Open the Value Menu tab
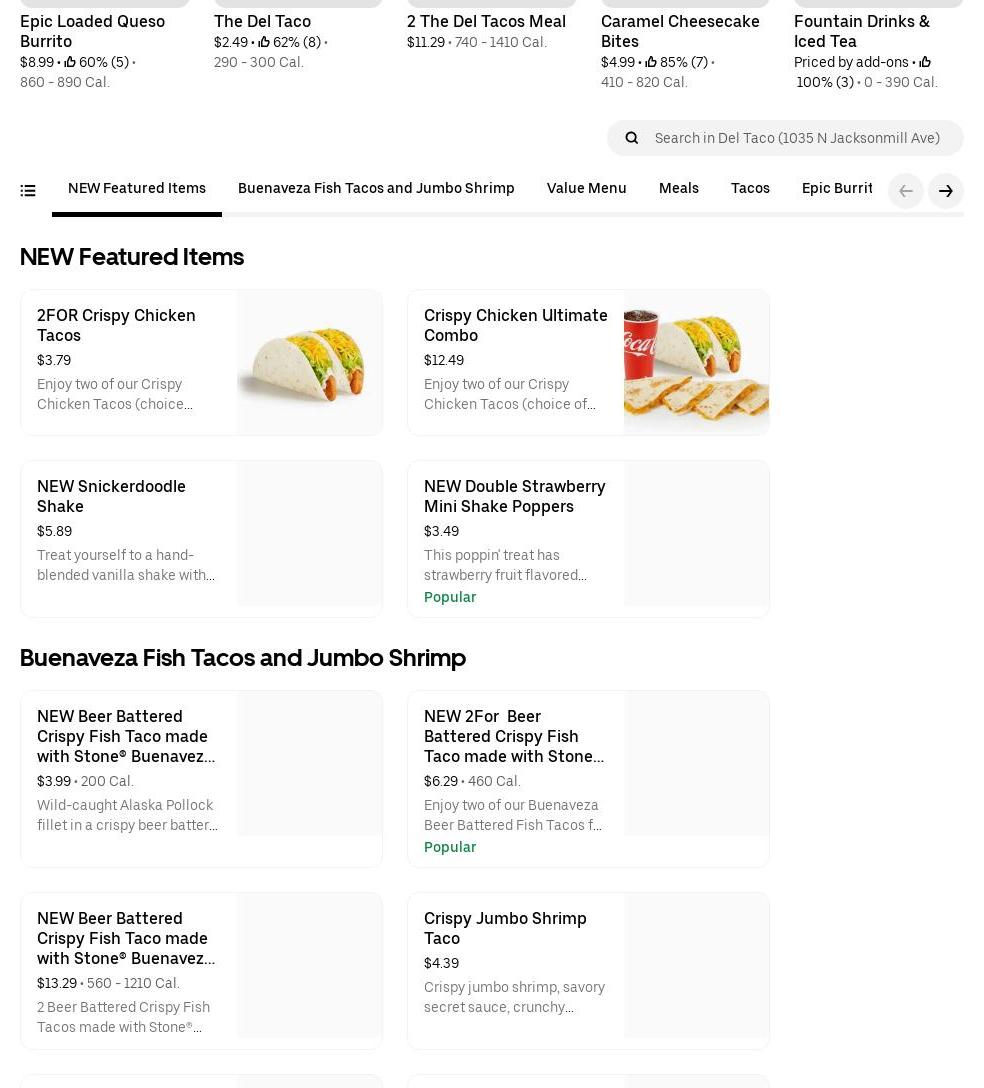The height and width of the screenshot is (1088, 984). click(586, 188)
